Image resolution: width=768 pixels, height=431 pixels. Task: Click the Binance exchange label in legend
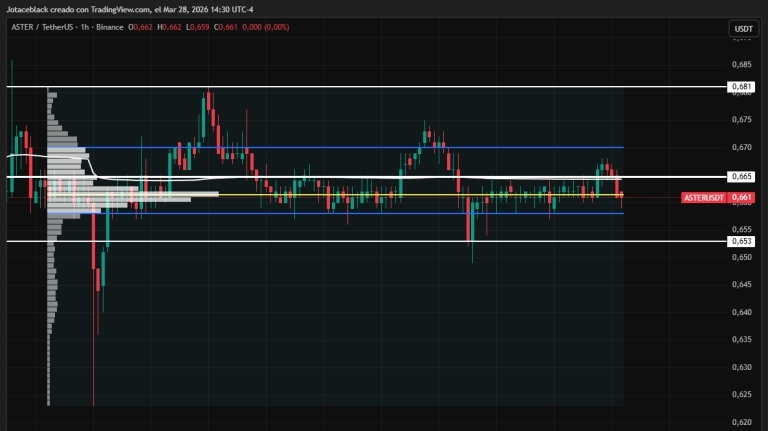[x=110, y=27]
